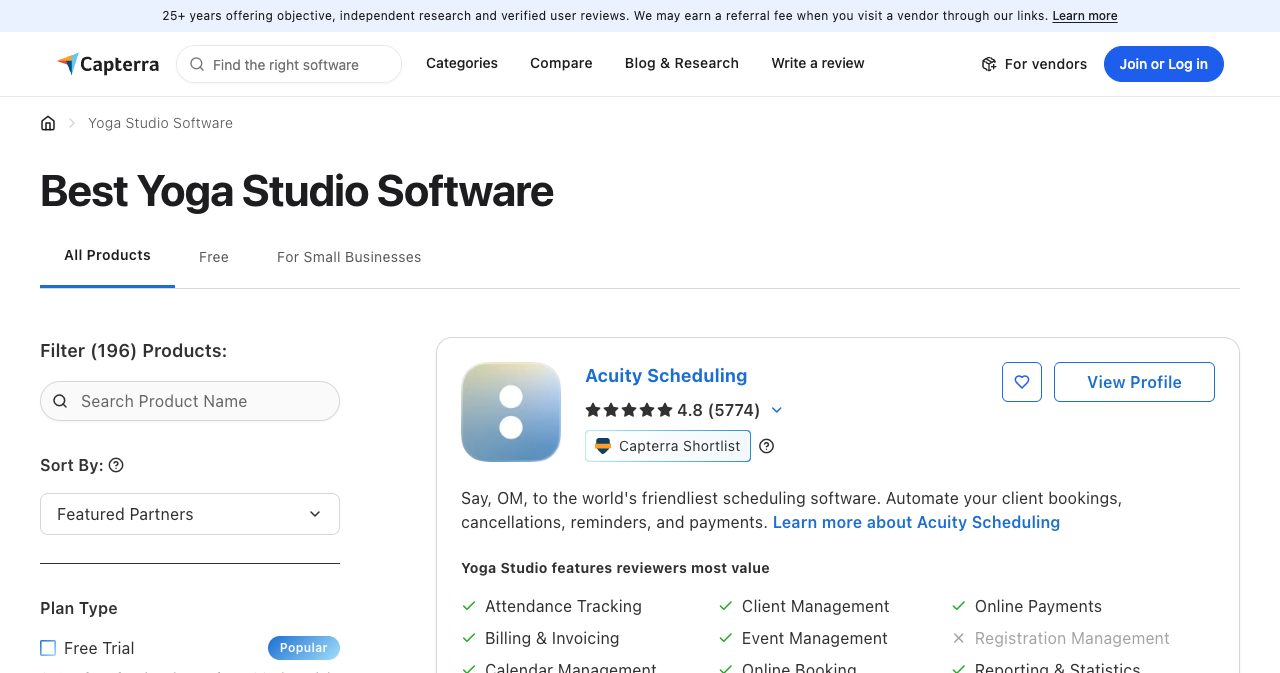This screenshot has height=673, width=1280.
Task: Click the Plan Type filter heading
Action: point(79,608)
